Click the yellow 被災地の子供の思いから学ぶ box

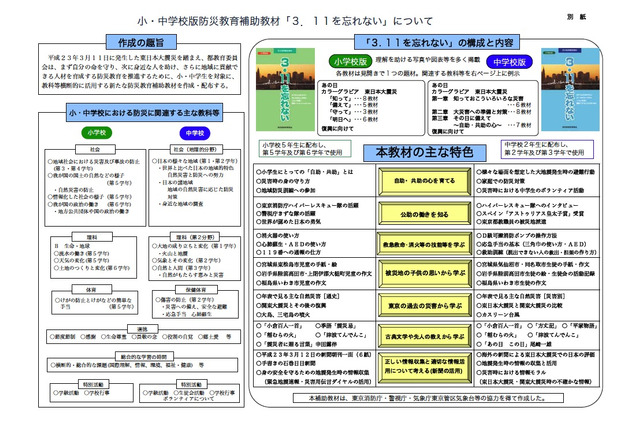tap(424, 273)
